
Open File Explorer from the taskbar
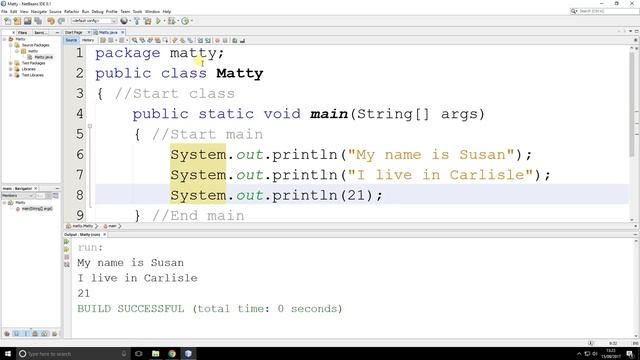pos(156,353)
